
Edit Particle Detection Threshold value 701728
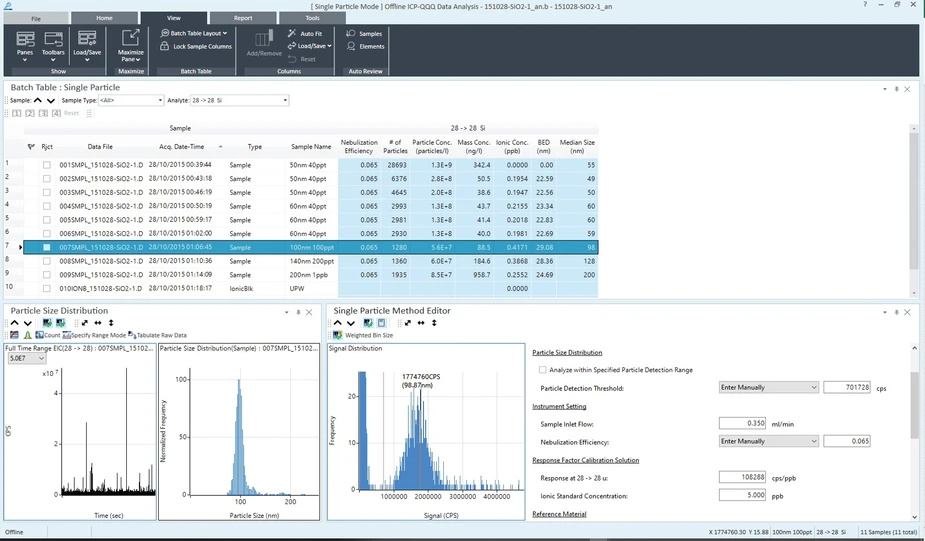click(x=847, y=388)
